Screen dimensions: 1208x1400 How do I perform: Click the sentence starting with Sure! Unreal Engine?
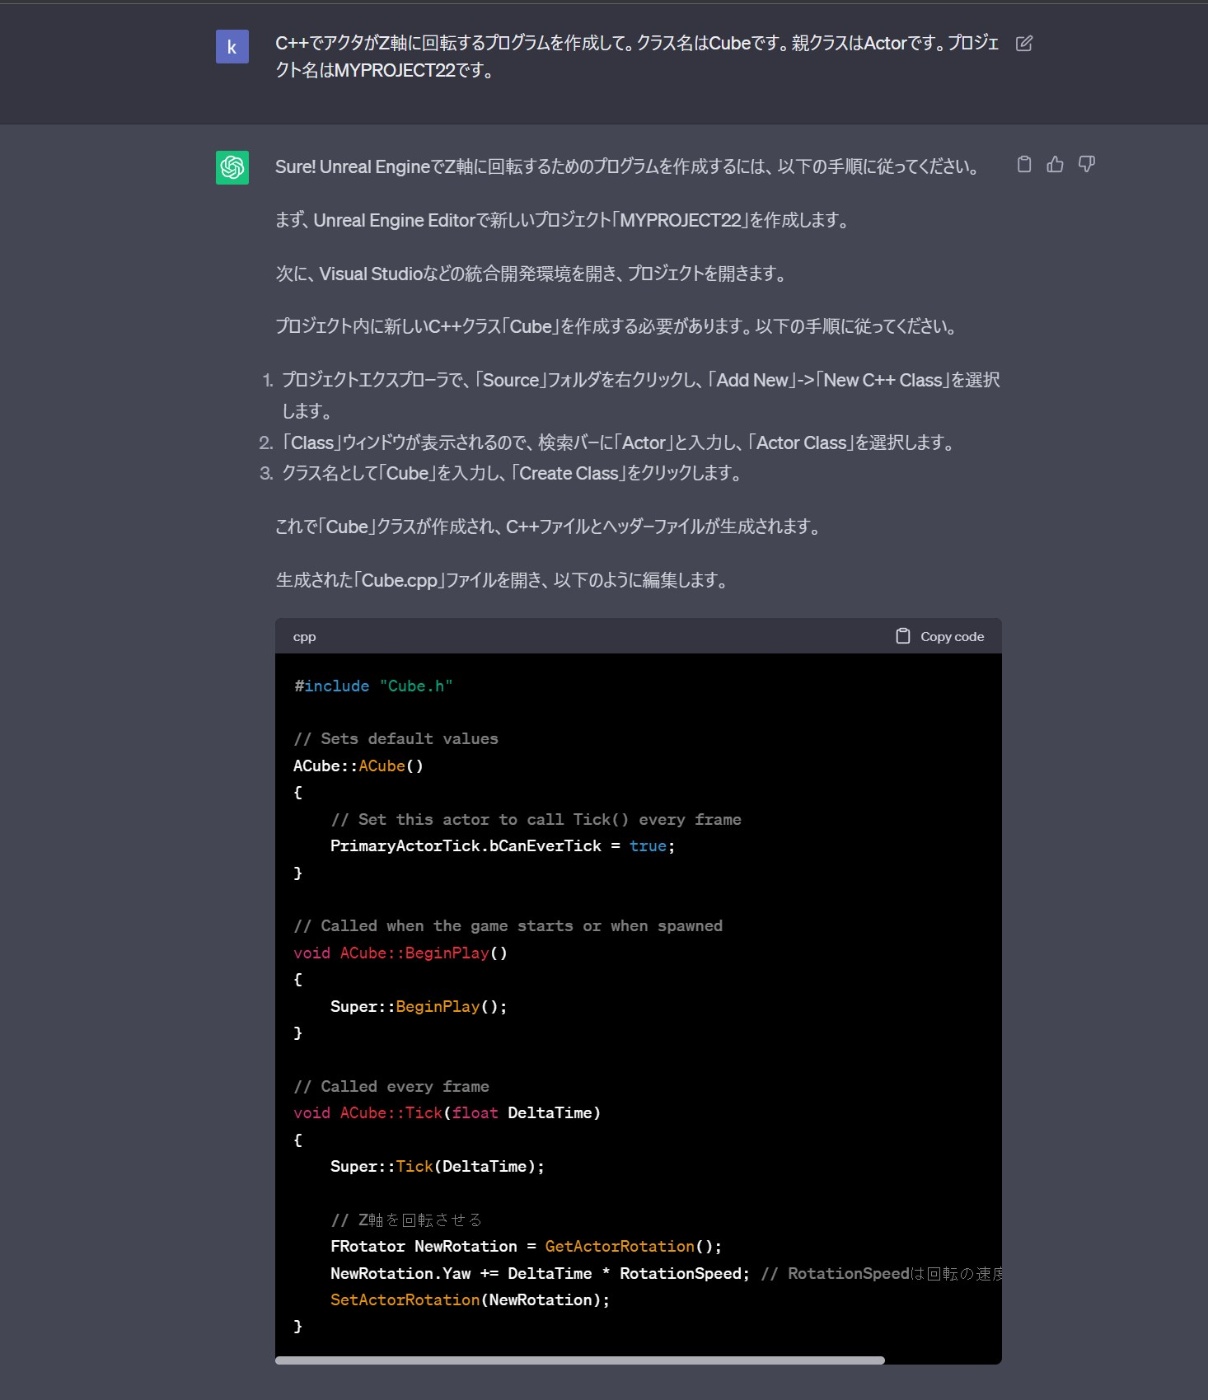628,167
